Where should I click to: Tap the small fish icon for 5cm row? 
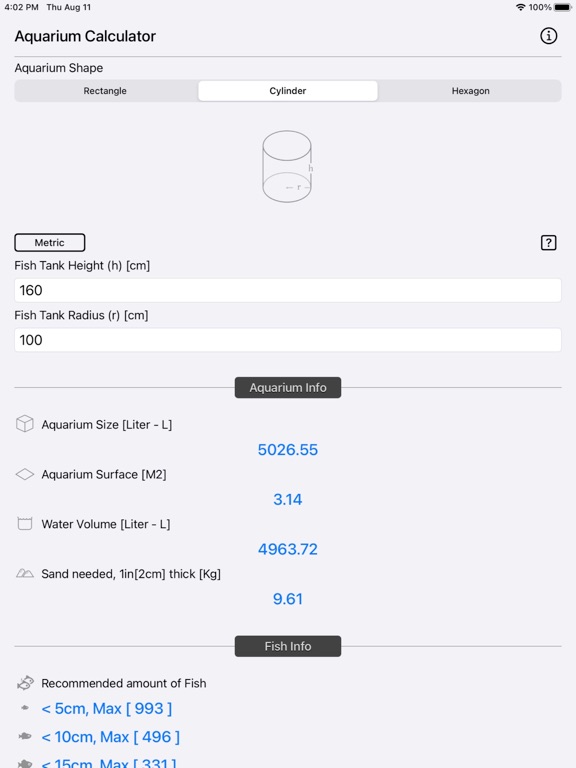24,708
